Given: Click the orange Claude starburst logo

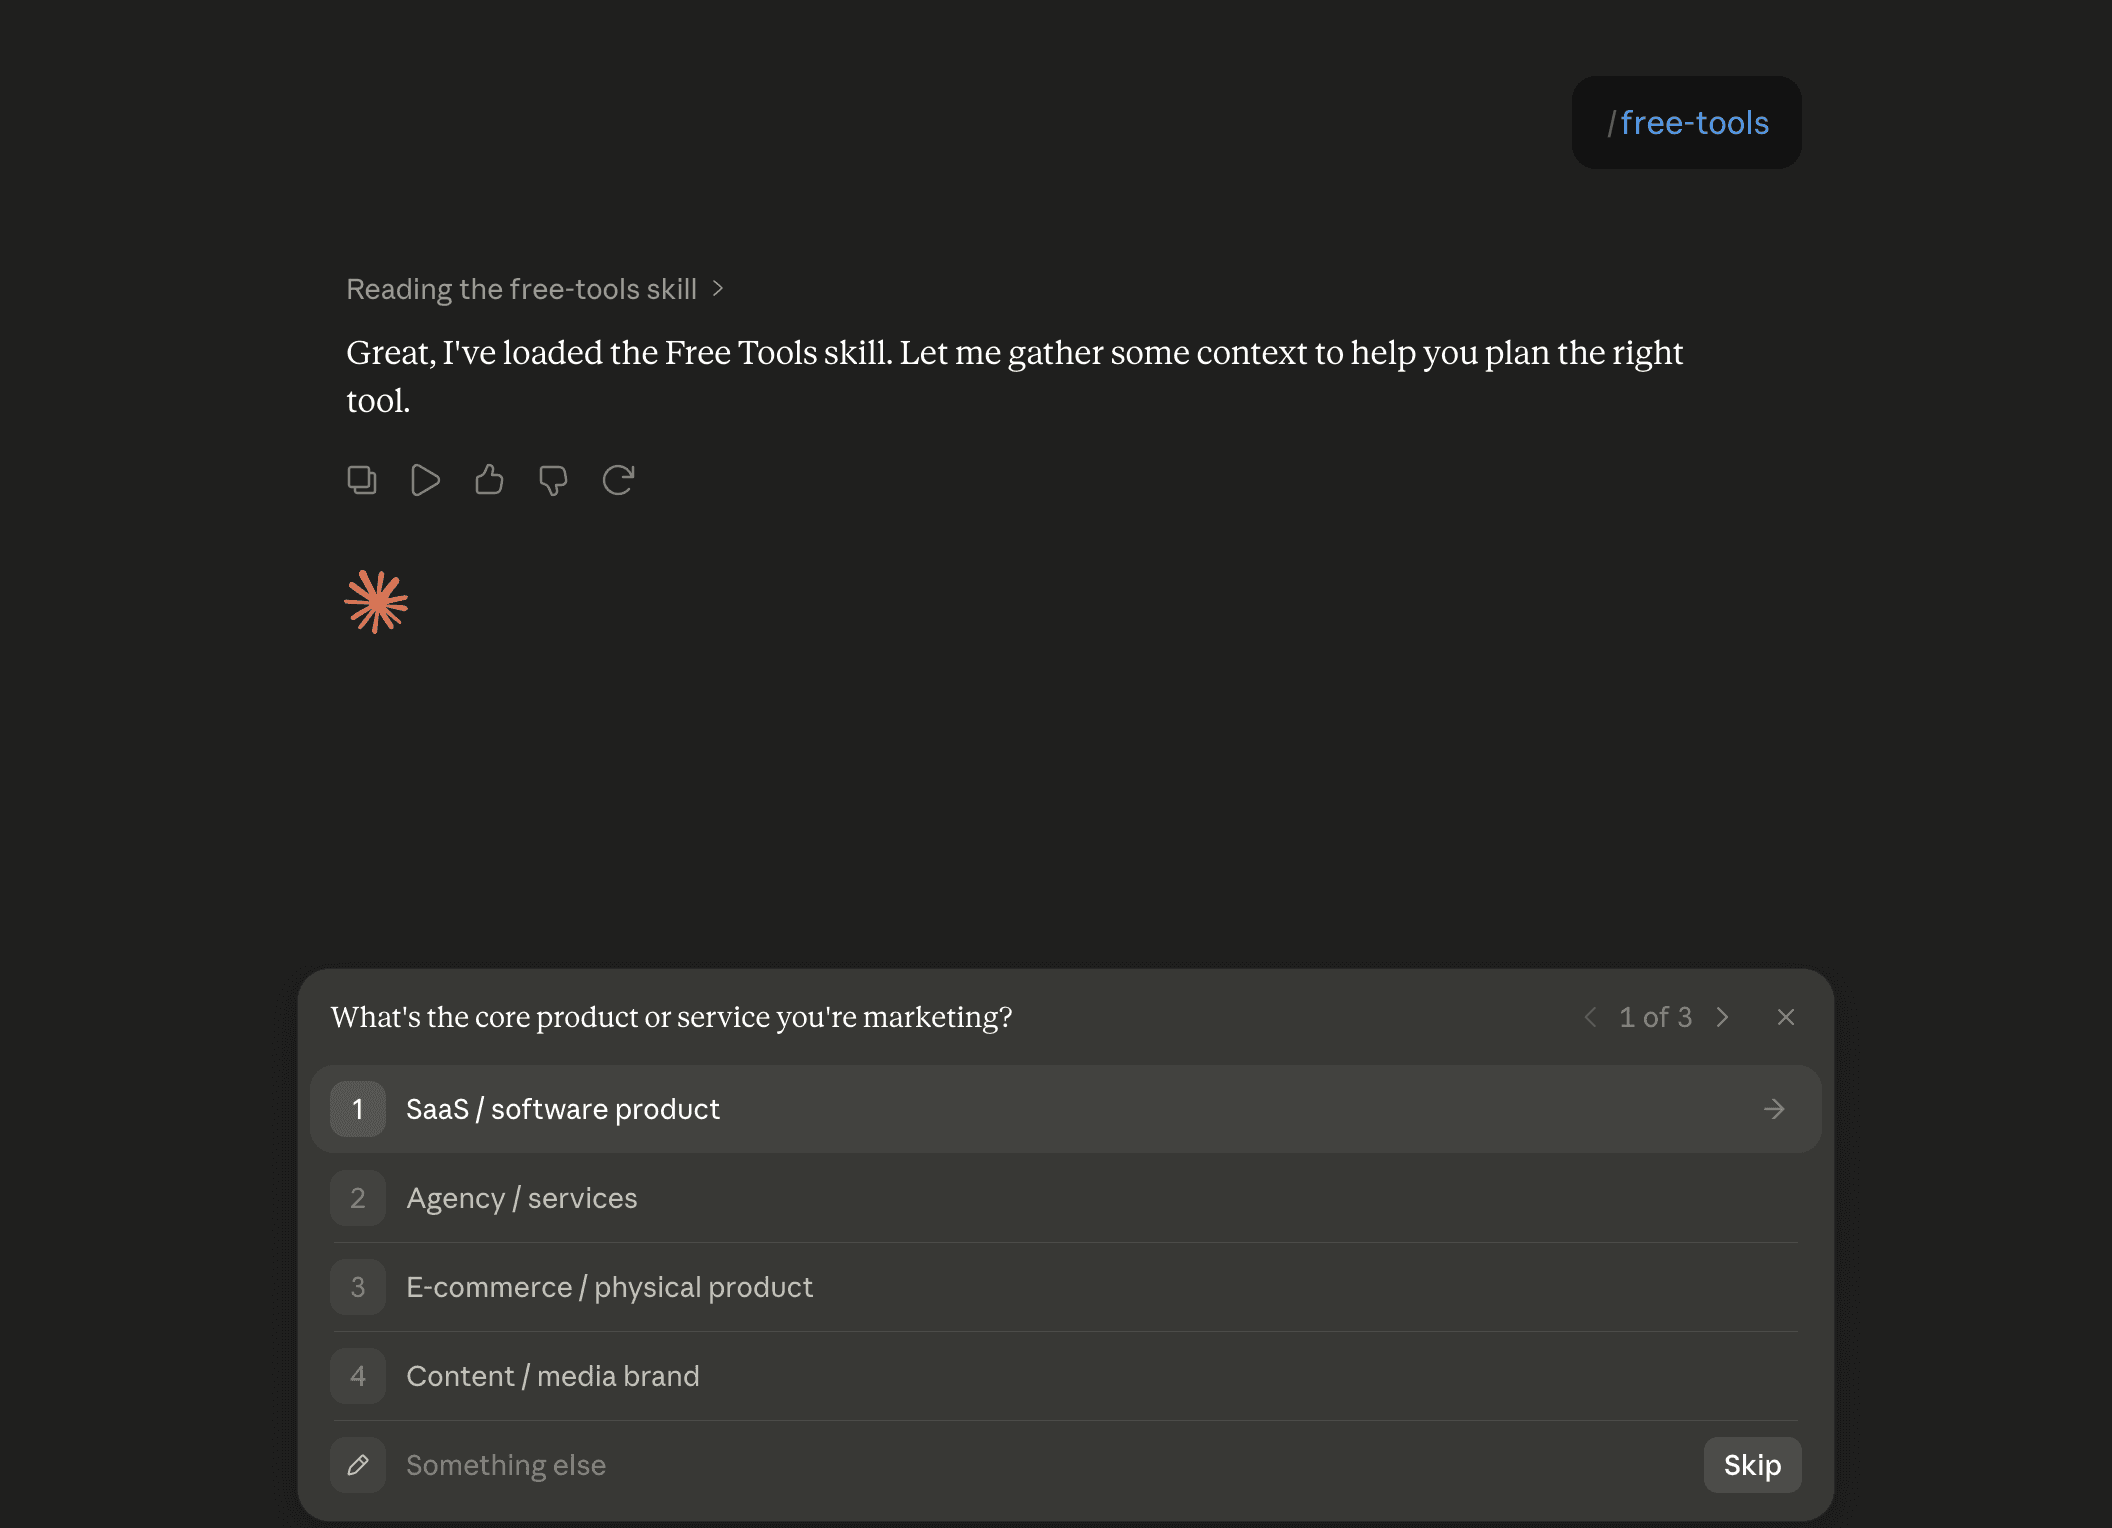Looking at the screenshot, I should (x=376, y=602).
